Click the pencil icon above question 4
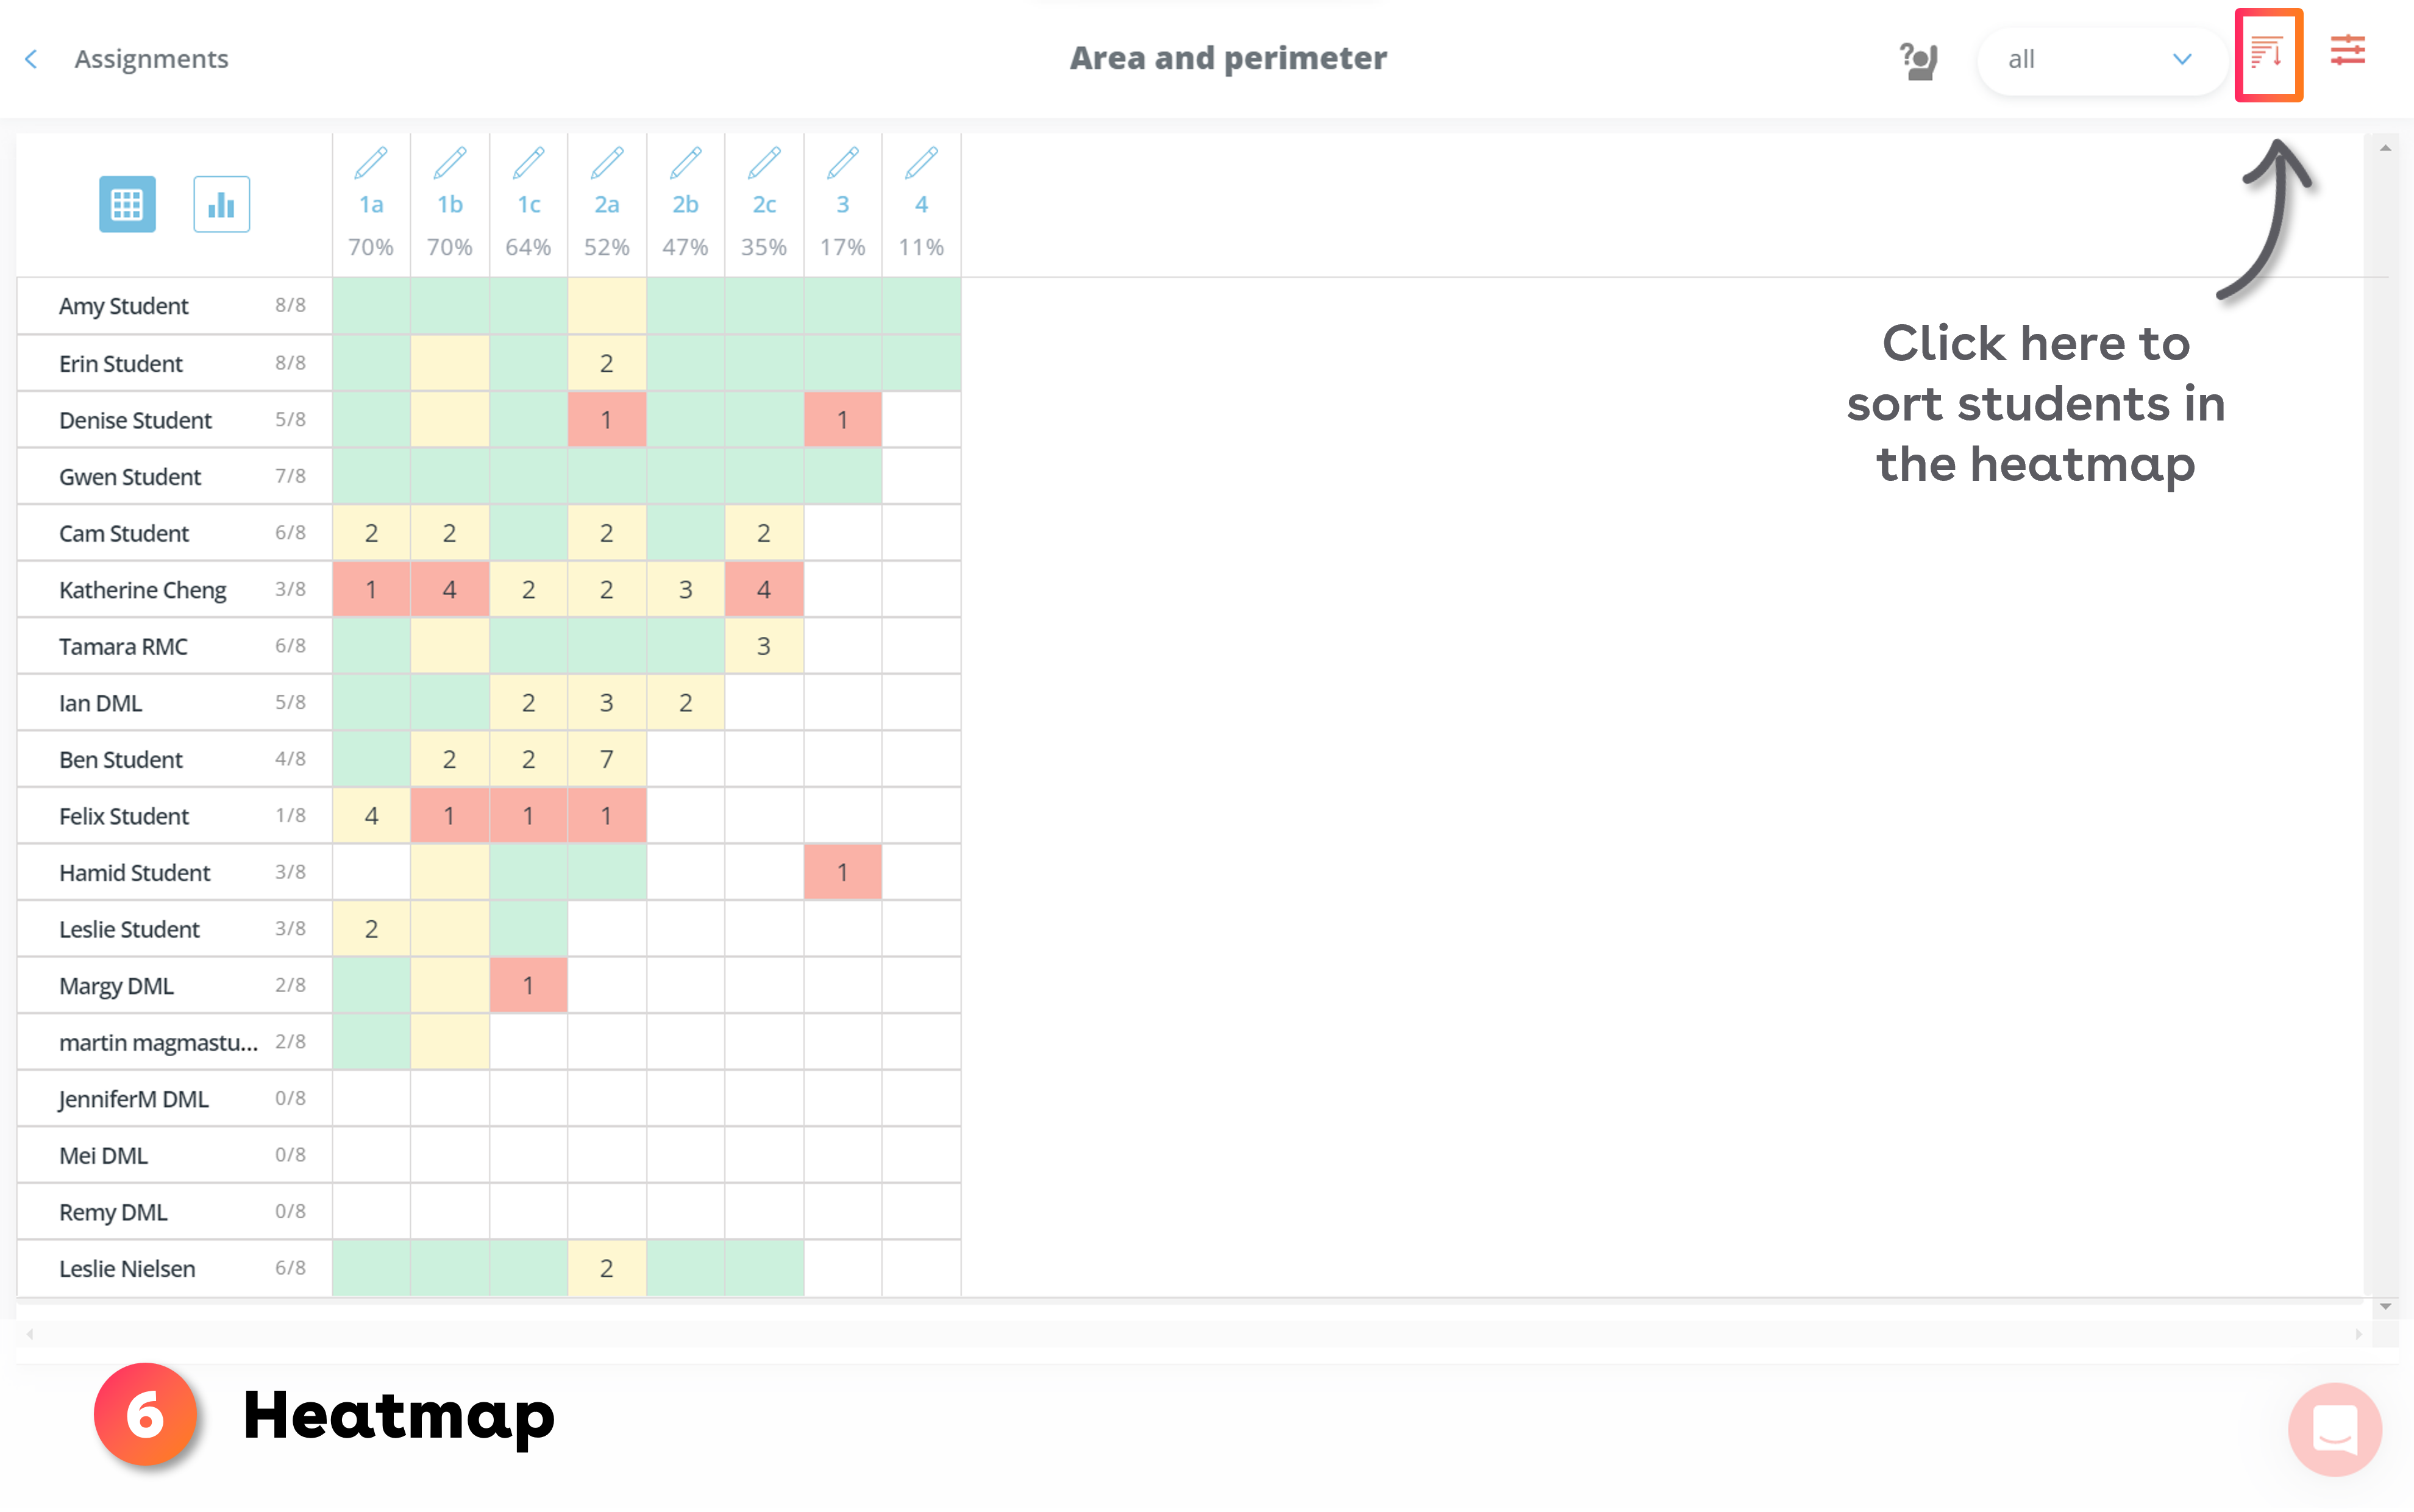Screen dimensions: 2414x1512 (921, 163)
